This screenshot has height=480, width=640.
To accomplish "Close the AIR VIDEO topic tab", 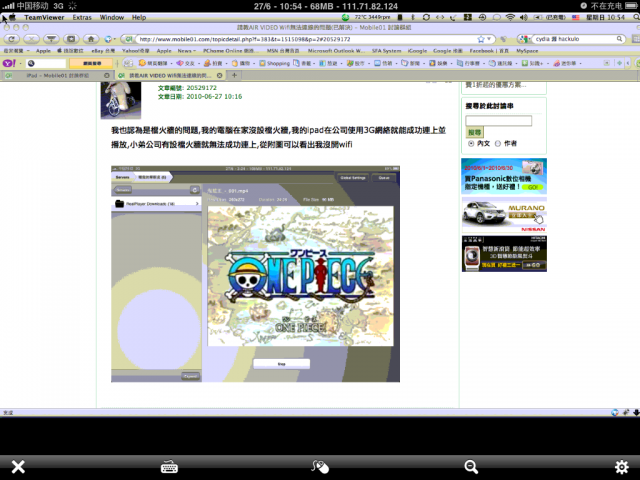I will click(x=220, y=76).
